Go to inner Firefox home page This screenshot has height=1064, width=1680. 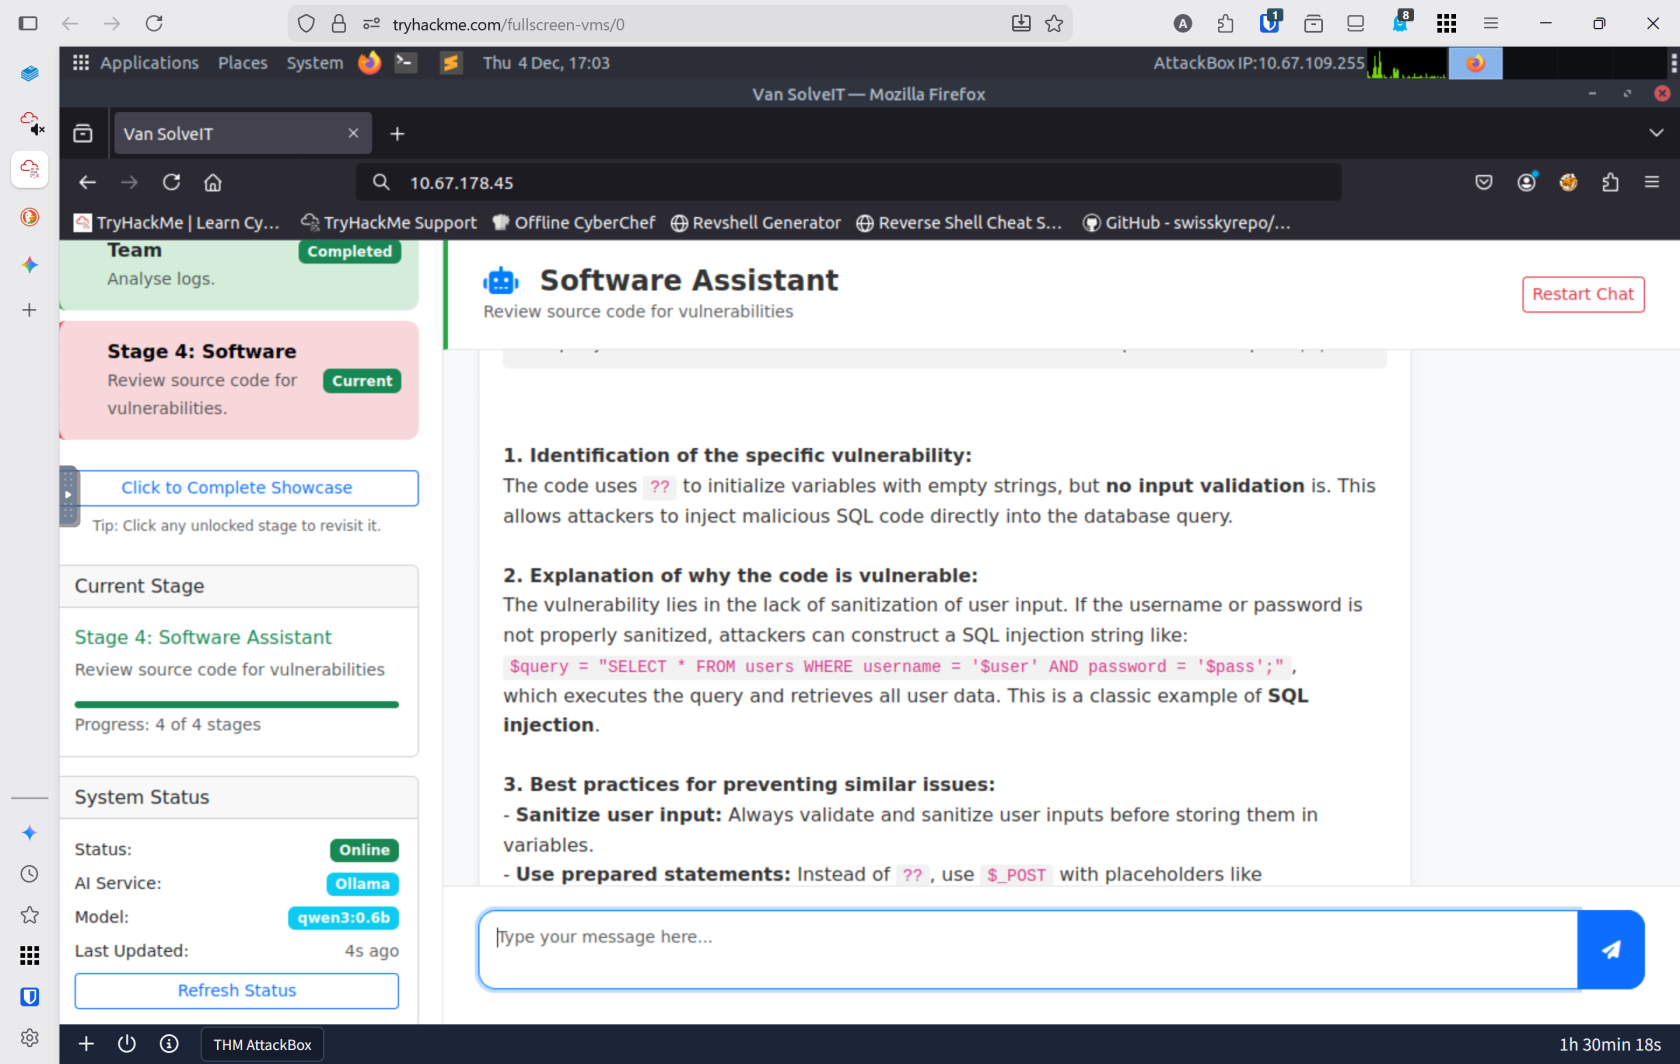coord(213,182)
